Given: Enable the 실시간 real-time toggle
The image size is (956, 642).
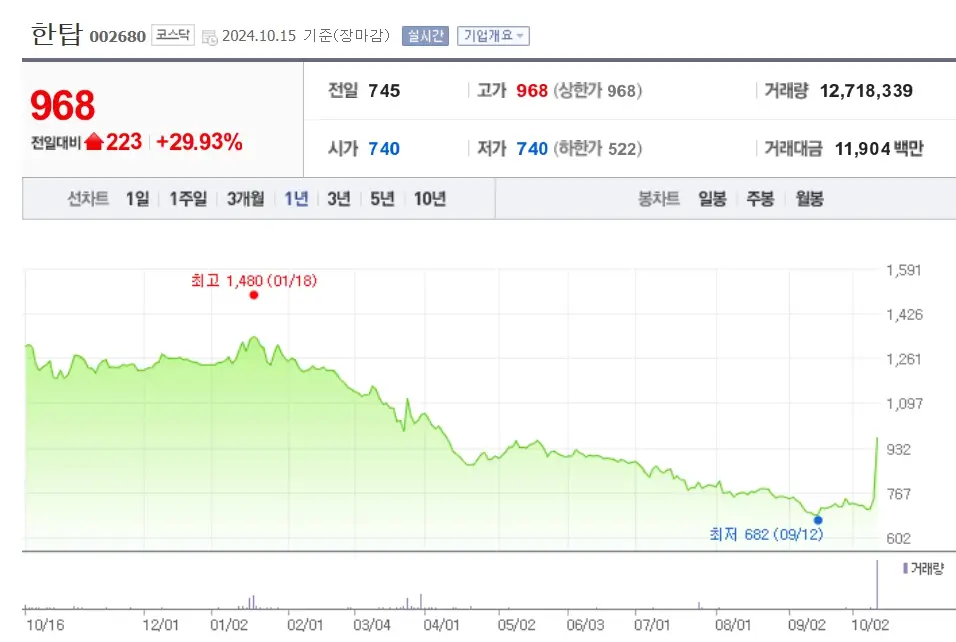Looking at the screenshot, I should (x=424, y=35).
